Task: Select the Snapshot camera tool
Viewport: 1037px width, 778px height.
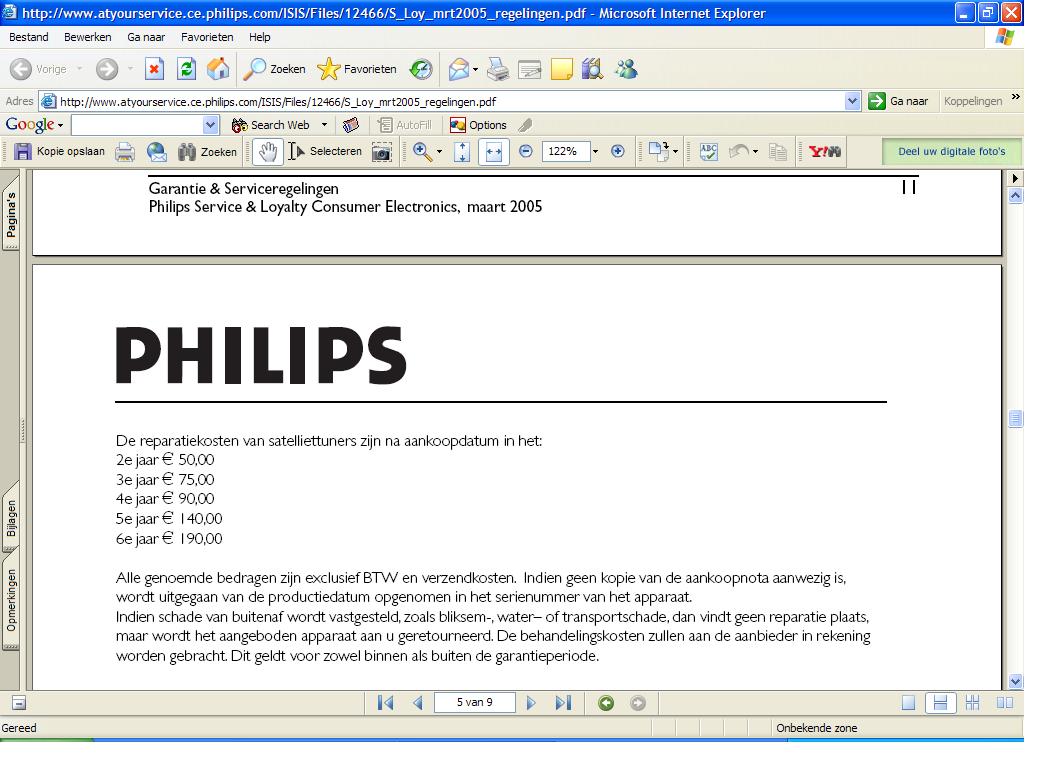Action: point(381,152)
